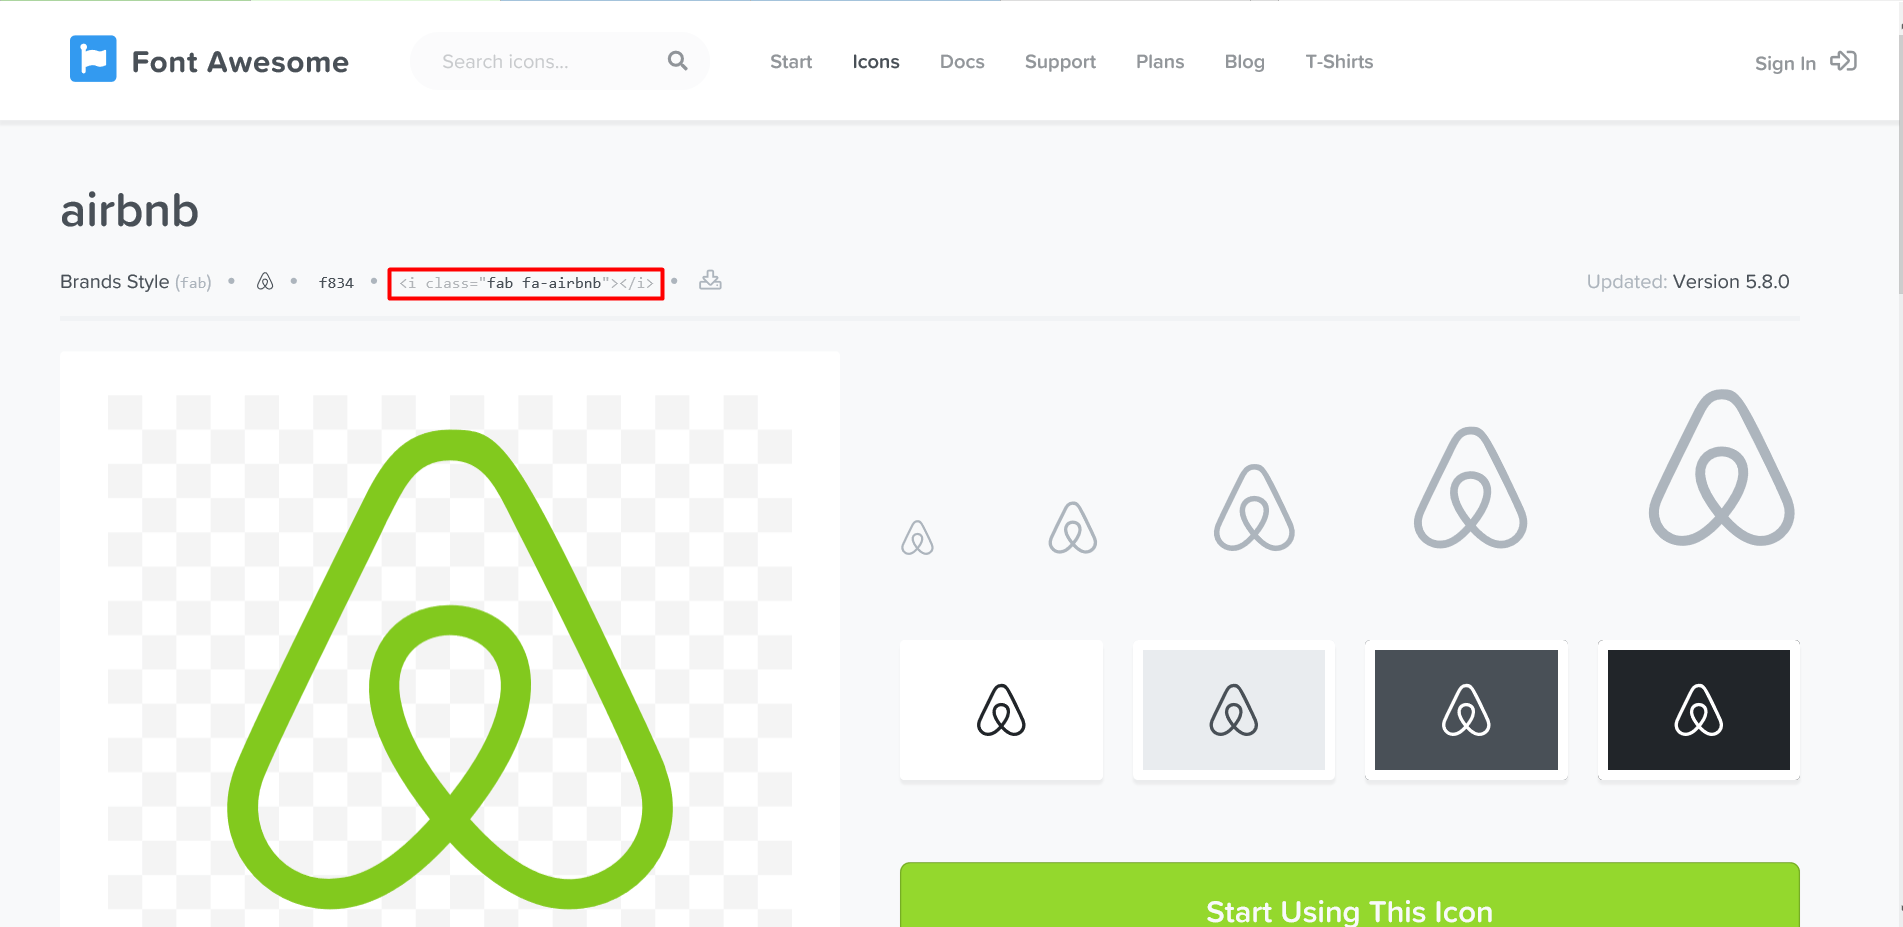
Task: Select the largest gray airbnb size sample
Action: pos(1722,468)
